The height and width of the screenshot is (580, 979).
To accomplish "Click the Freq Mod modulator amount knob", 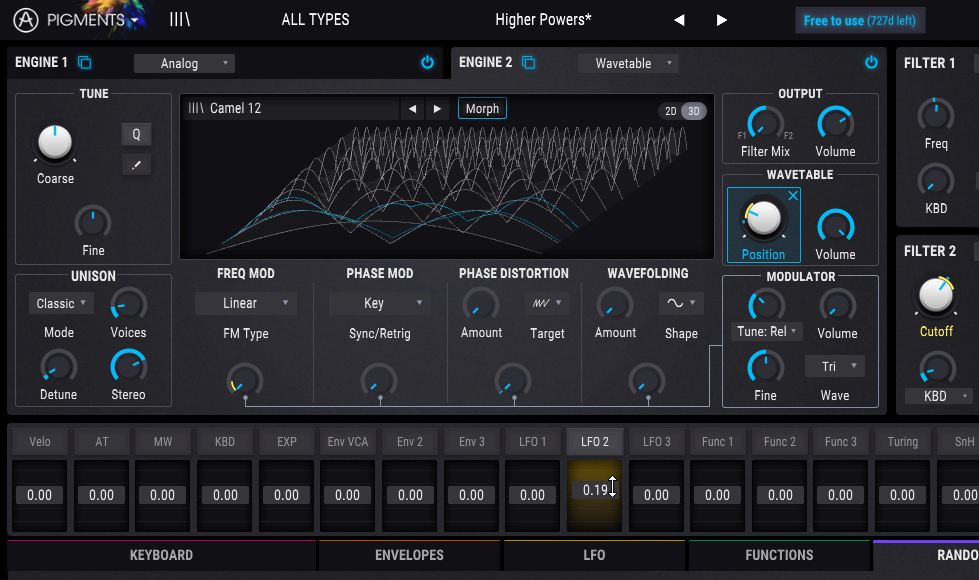I will pos(245,380).
